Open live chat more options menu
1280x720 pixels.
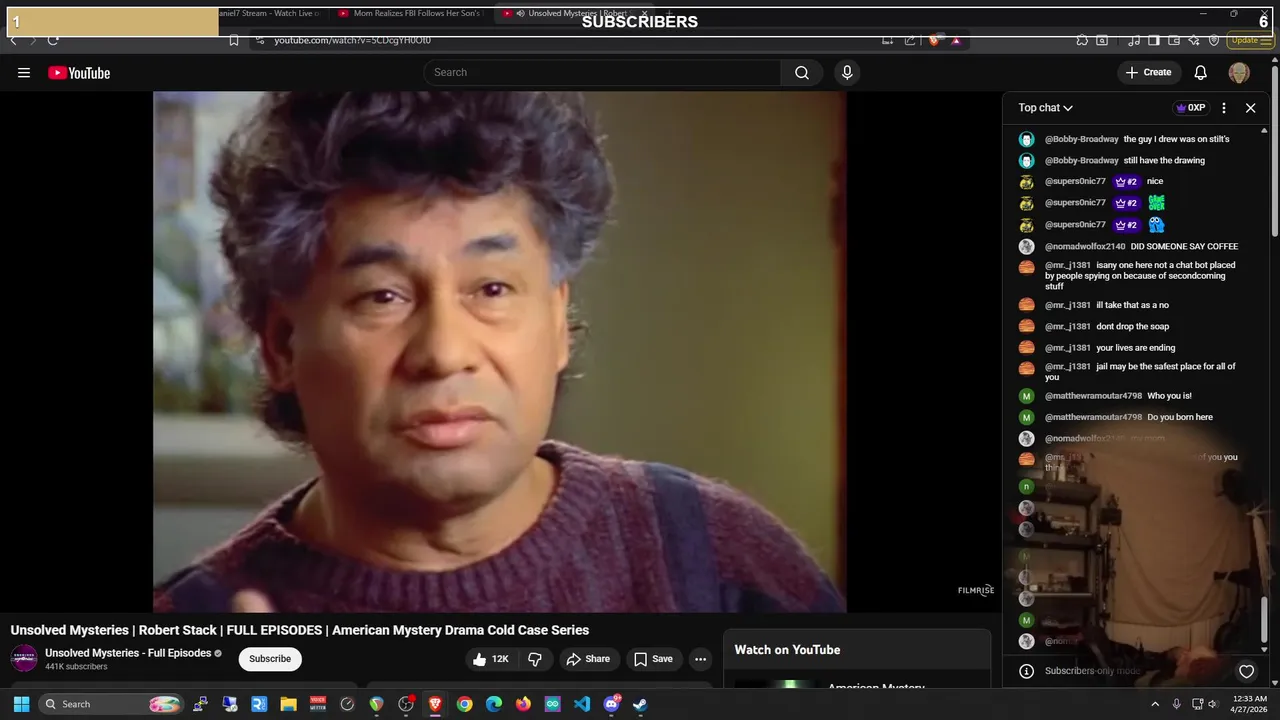(1224, 108)
